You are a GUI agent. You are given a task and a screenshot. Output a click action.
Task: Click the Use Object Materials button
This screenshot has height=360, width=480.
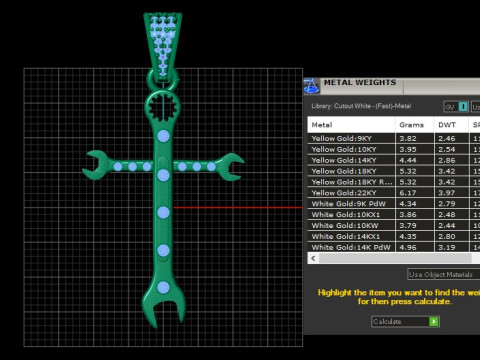[444, 274]
